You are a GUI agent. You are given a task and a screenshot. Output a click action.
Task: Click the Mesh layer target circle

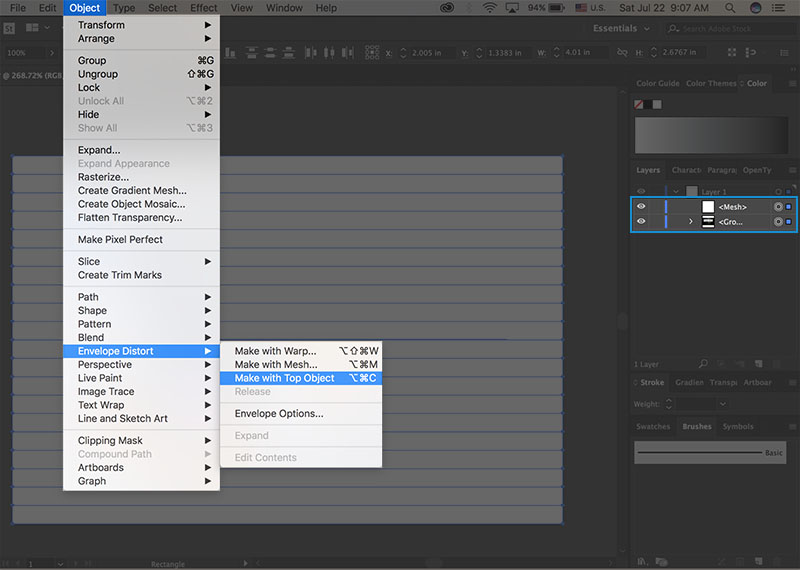(x=778, y=207)
